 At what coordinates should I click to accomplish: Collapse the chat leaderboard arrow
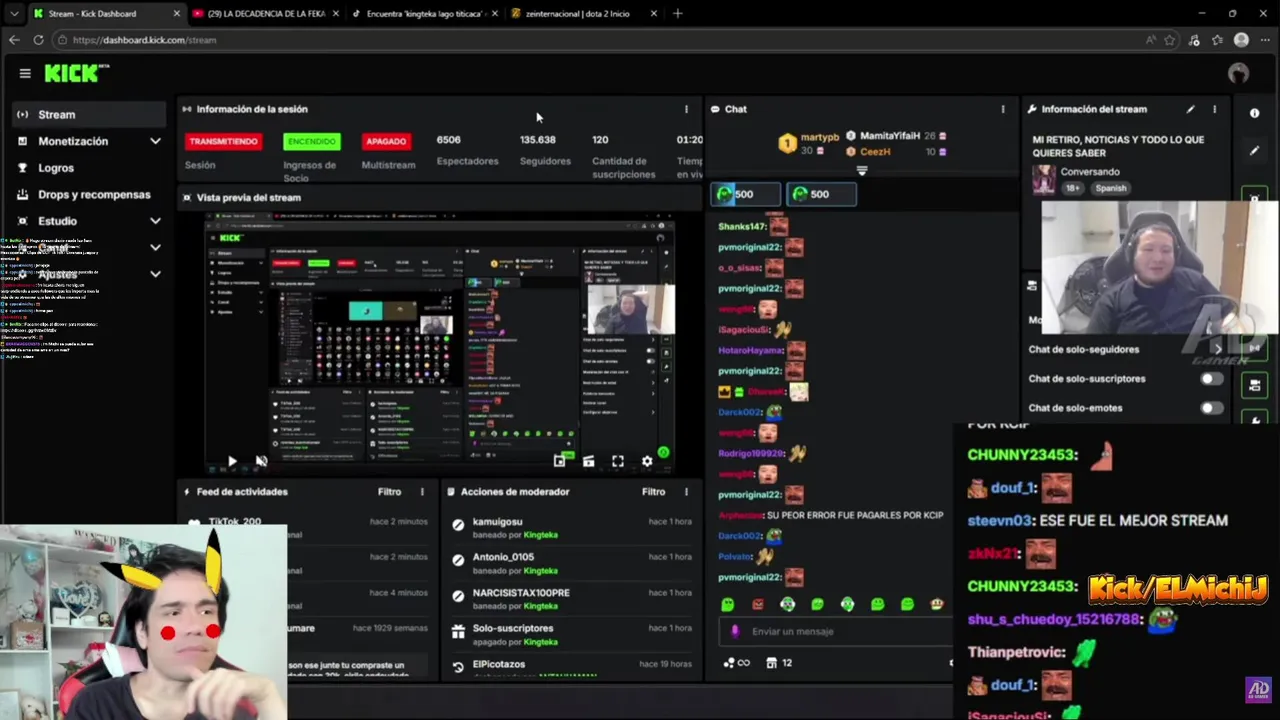(861, 171)
